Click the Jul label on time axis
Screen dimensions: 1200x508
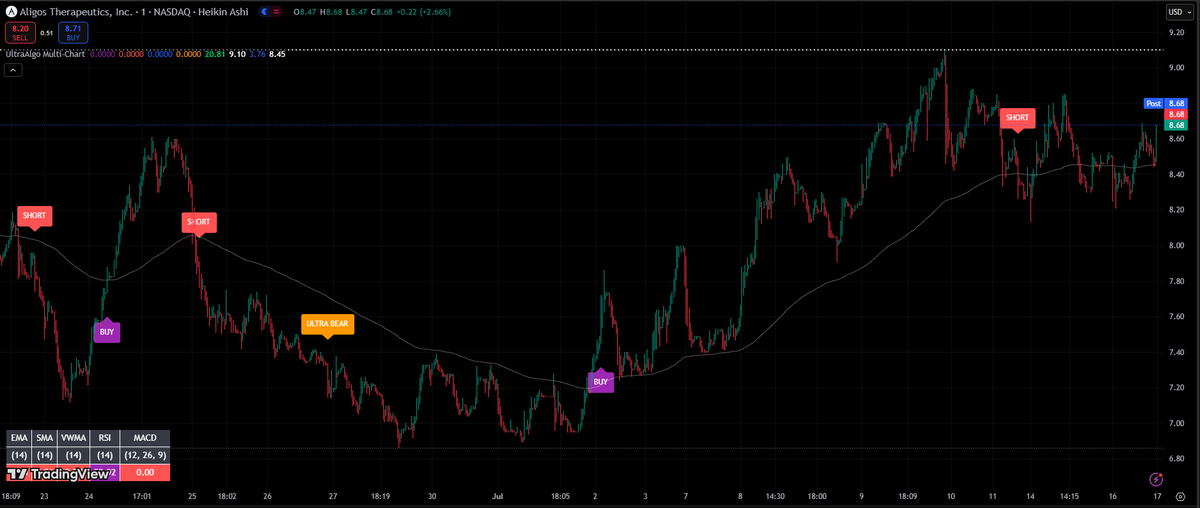[498, 495]
